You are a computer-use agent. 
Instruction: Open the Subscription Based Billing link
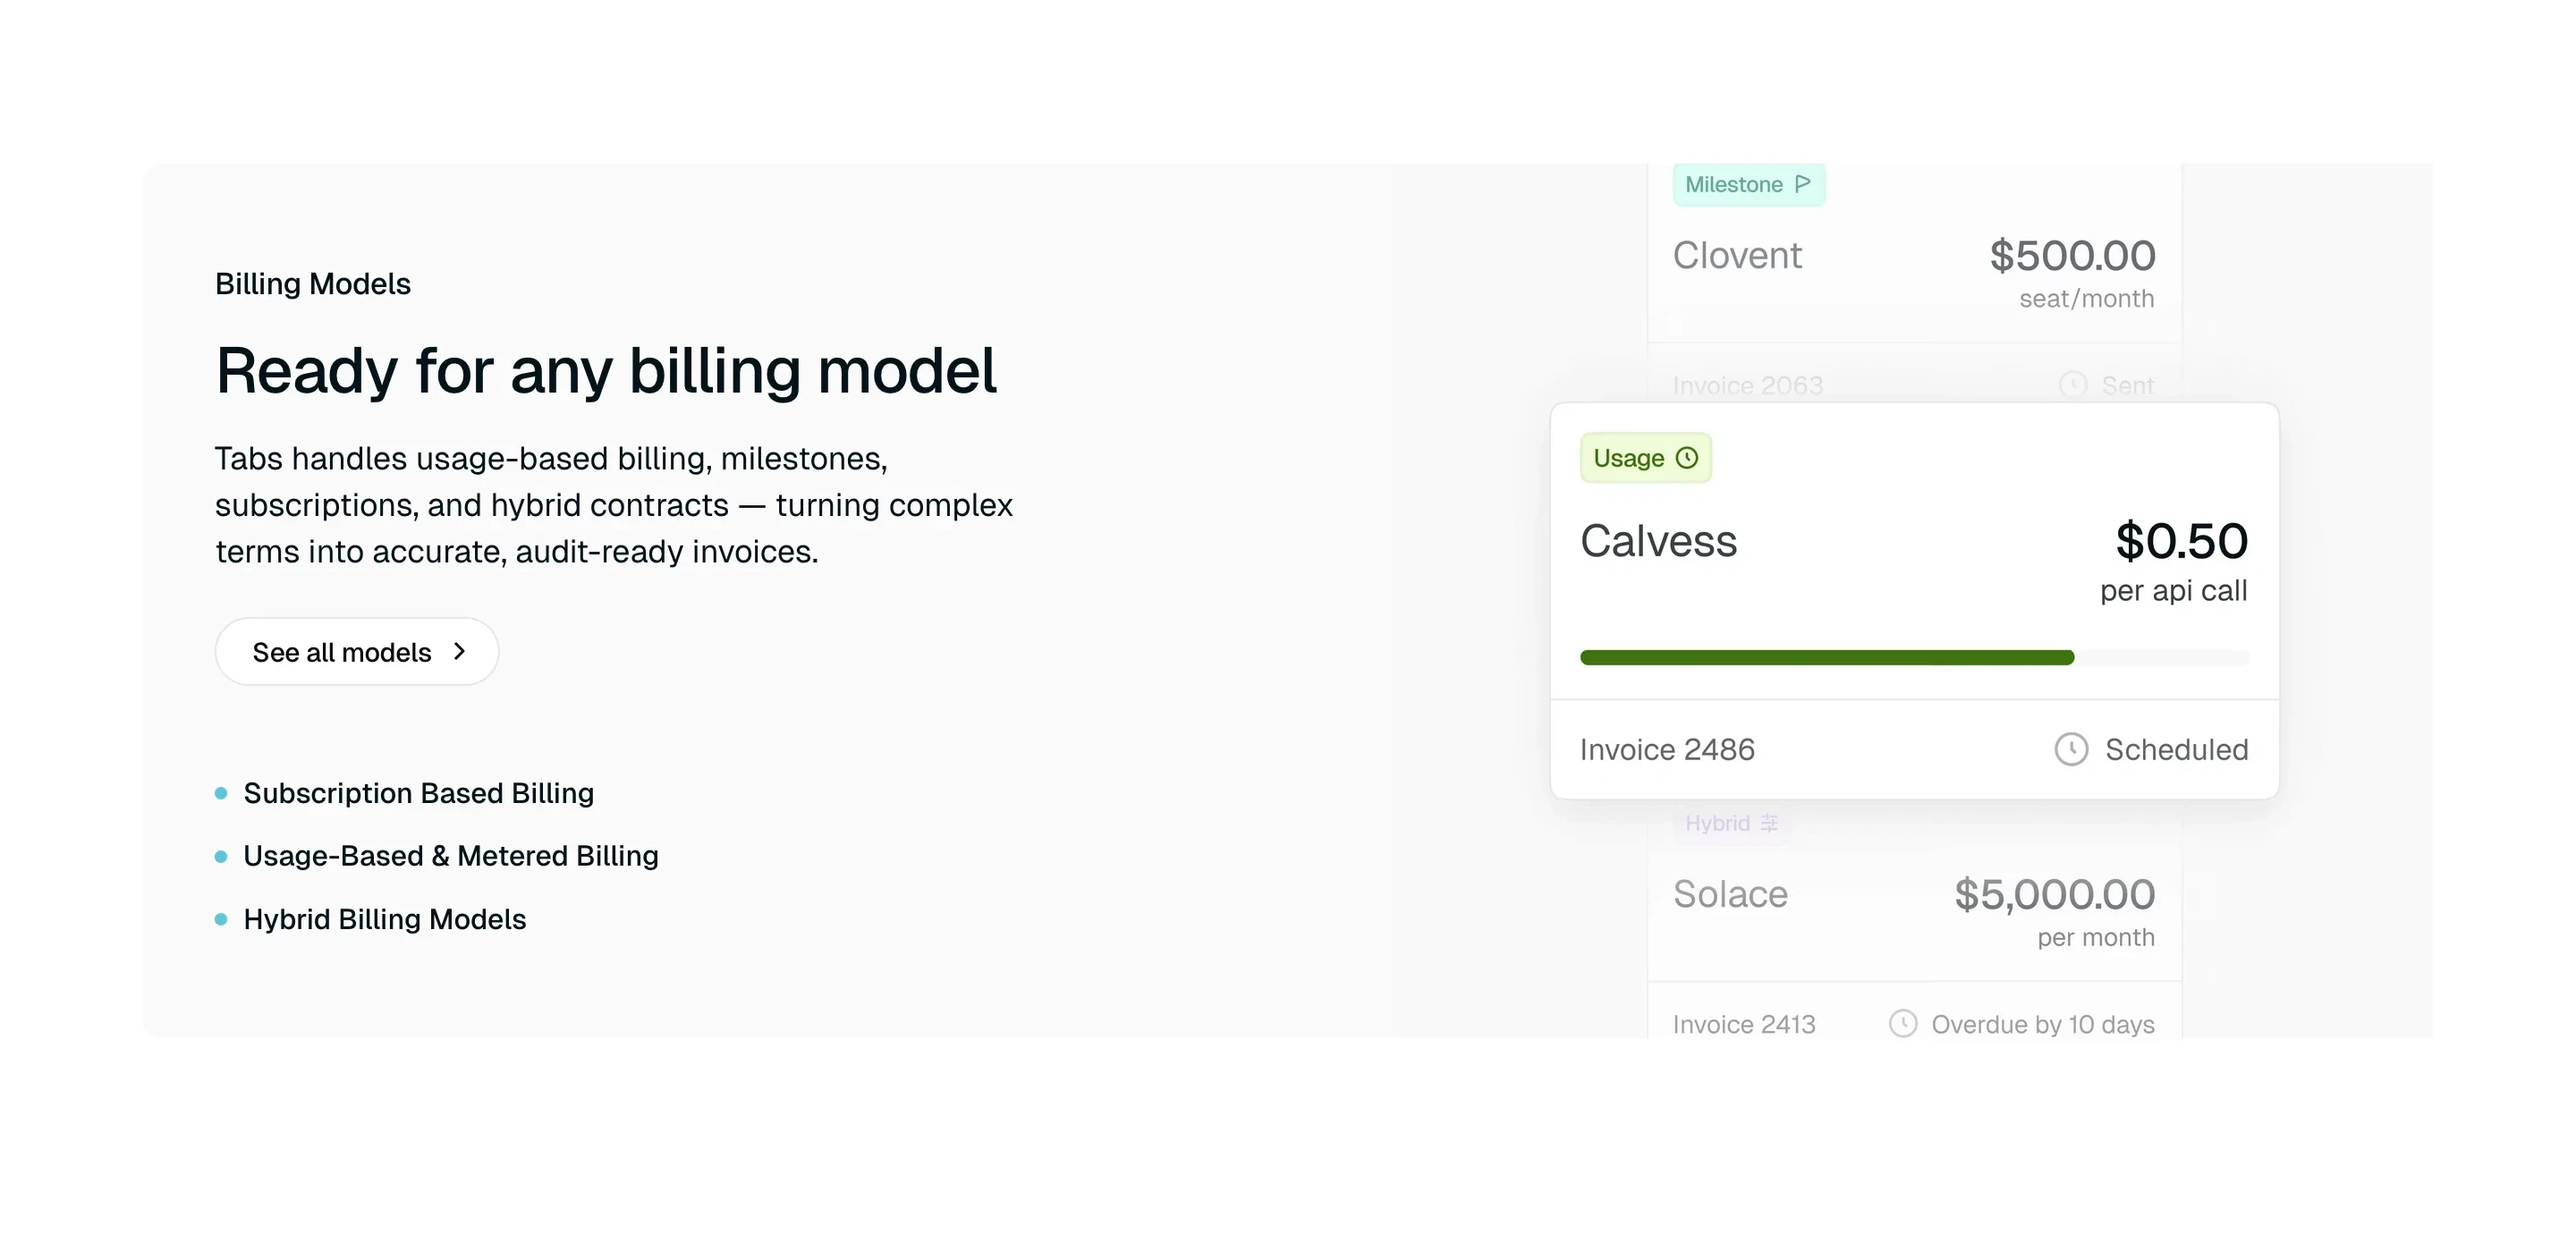[x=419, y=792]
